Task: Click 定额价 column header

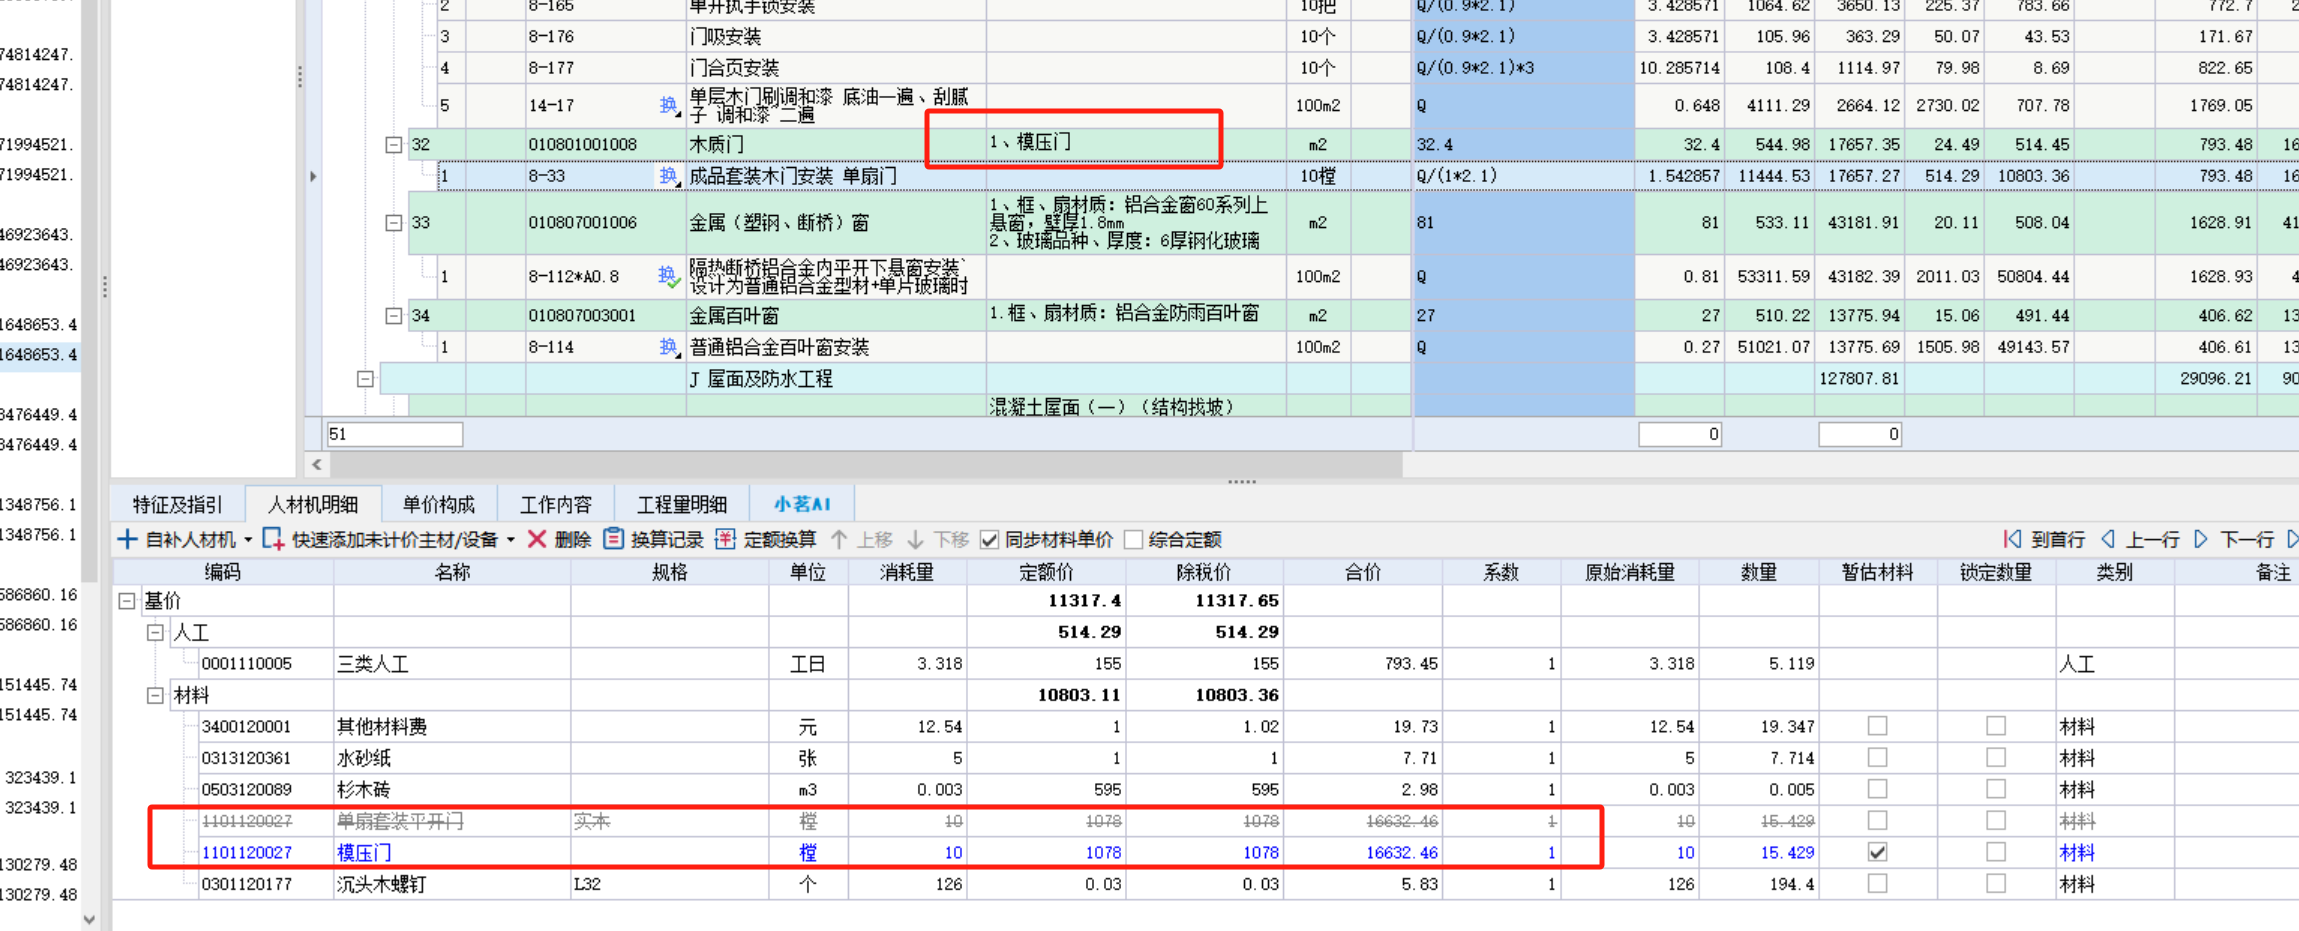Action: pyautogui.click(x=1046, y=573)
